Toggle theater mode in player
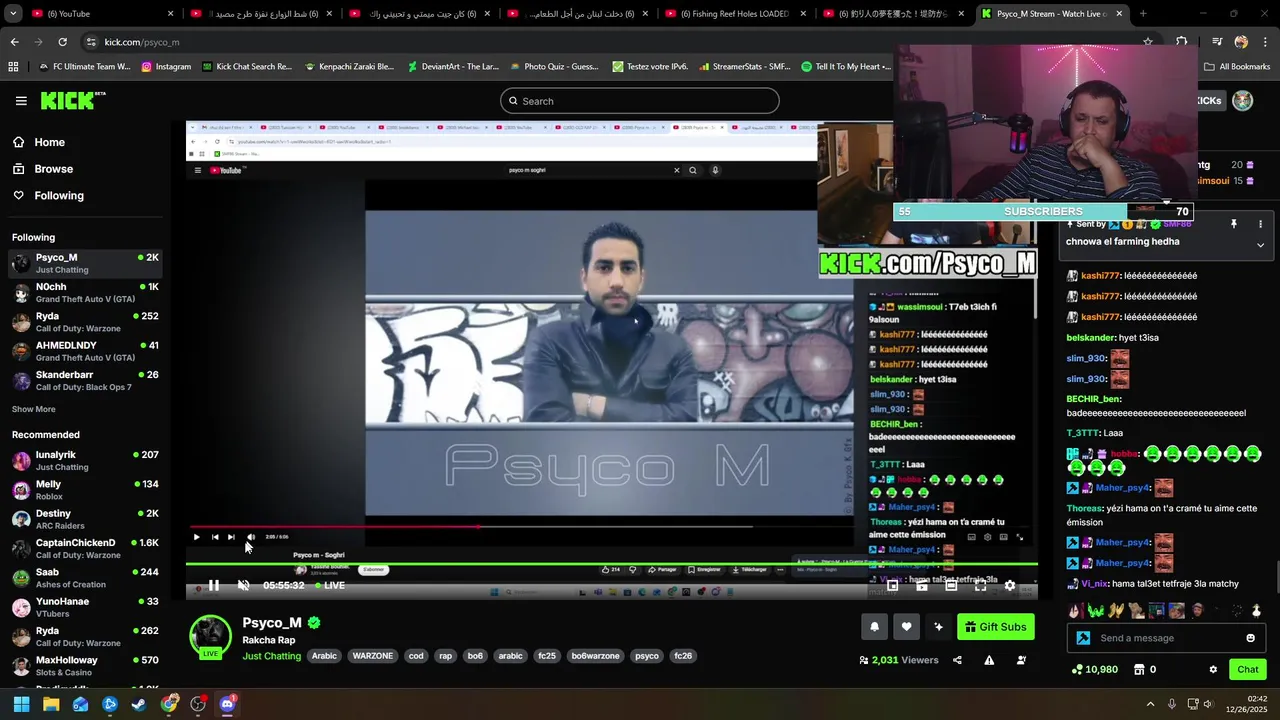 [951, 586]
